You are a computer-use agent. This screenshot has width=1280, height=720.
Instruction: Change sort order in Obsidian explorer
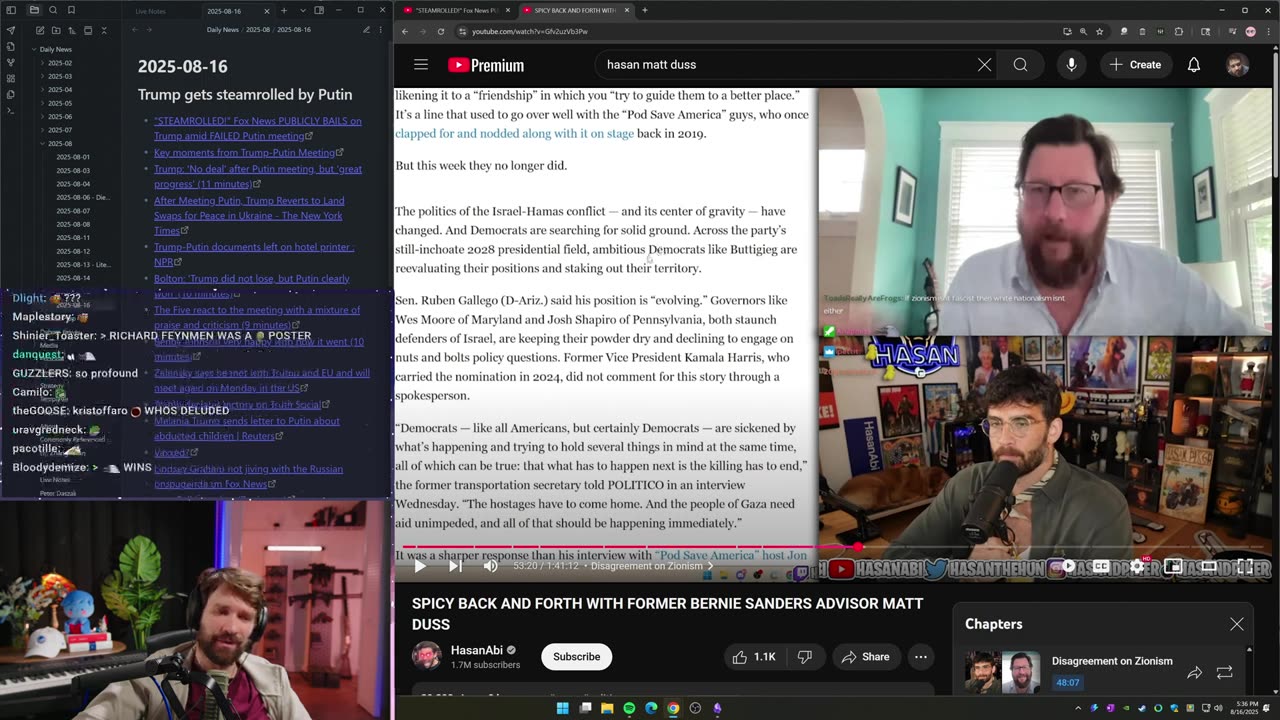[72, 30]
